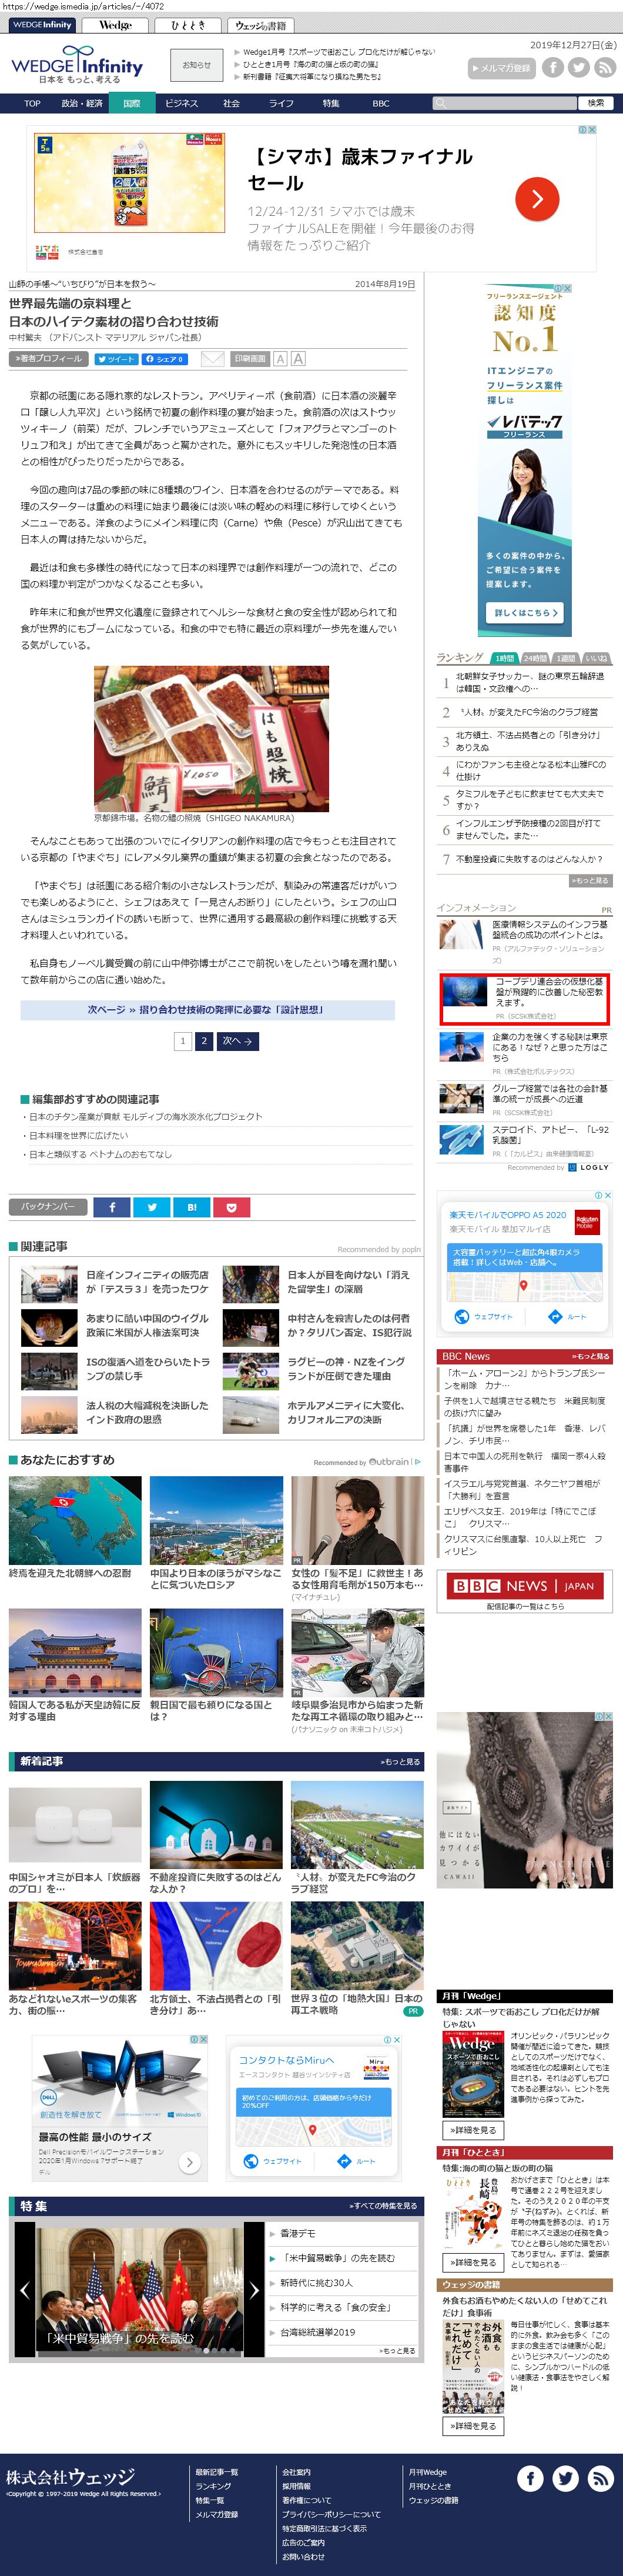Click the Facebook icon in the header
Viewport: 623px width, 2576px height.
pos(553,68)
